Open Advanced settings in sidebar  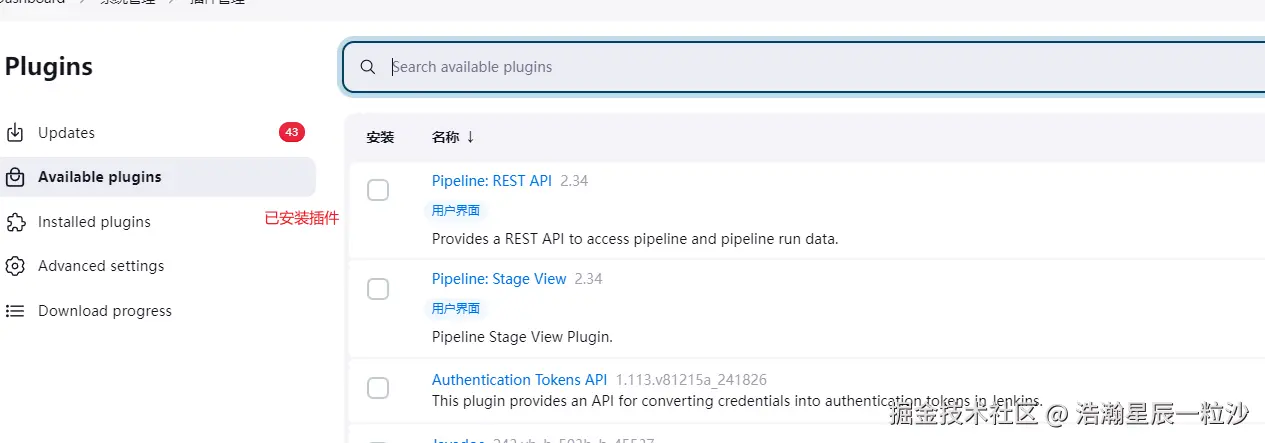(101, 266)
